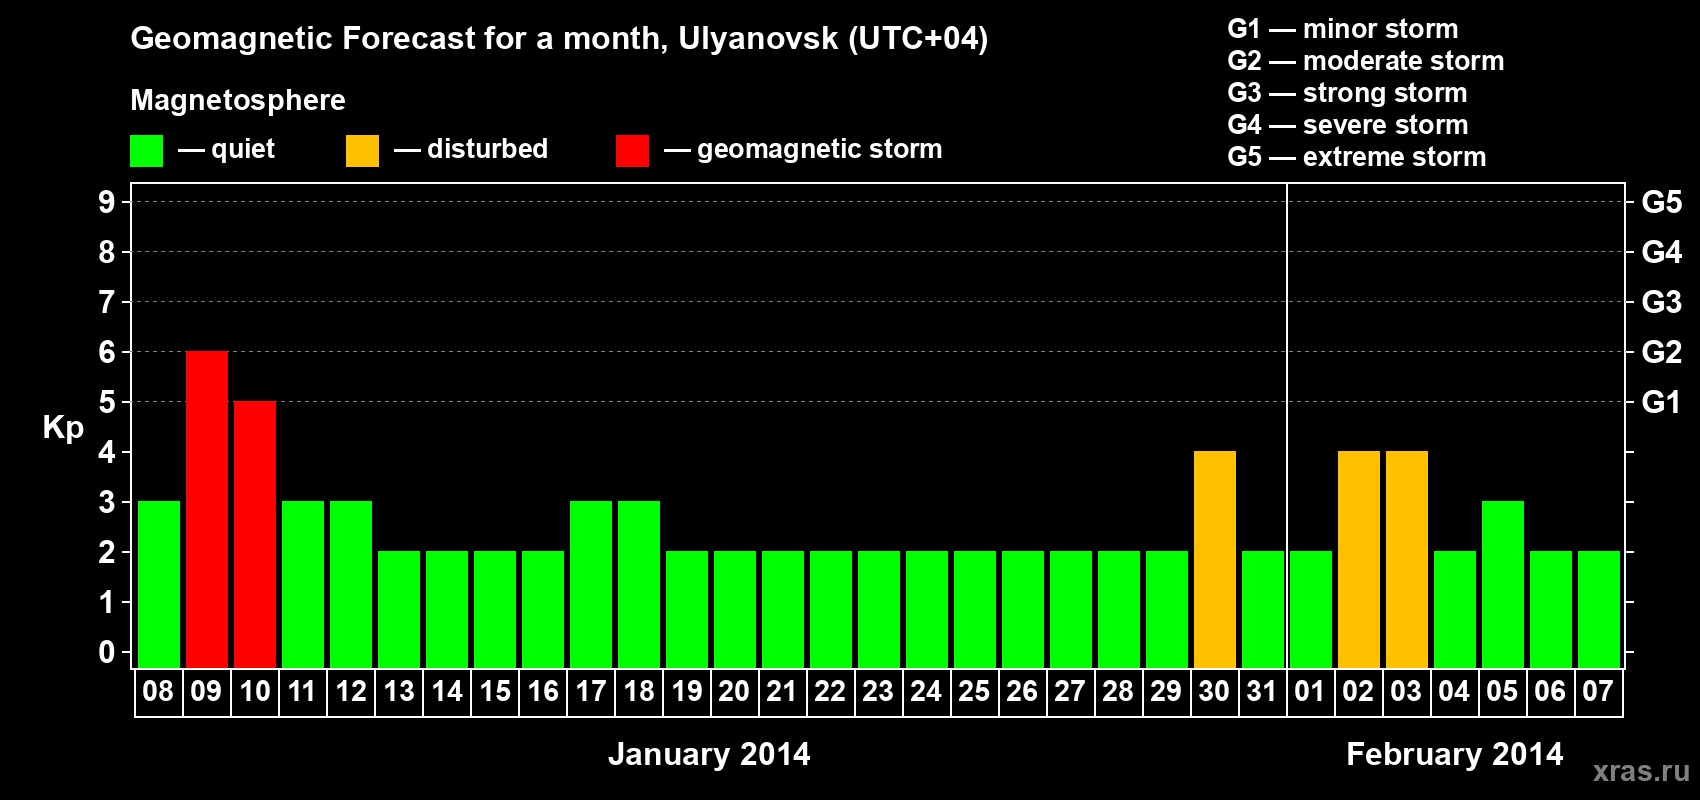The width and height of the screenshot is (1700, 800).
Task: Click the date label 04
Action: click(x=1454, y=691)
